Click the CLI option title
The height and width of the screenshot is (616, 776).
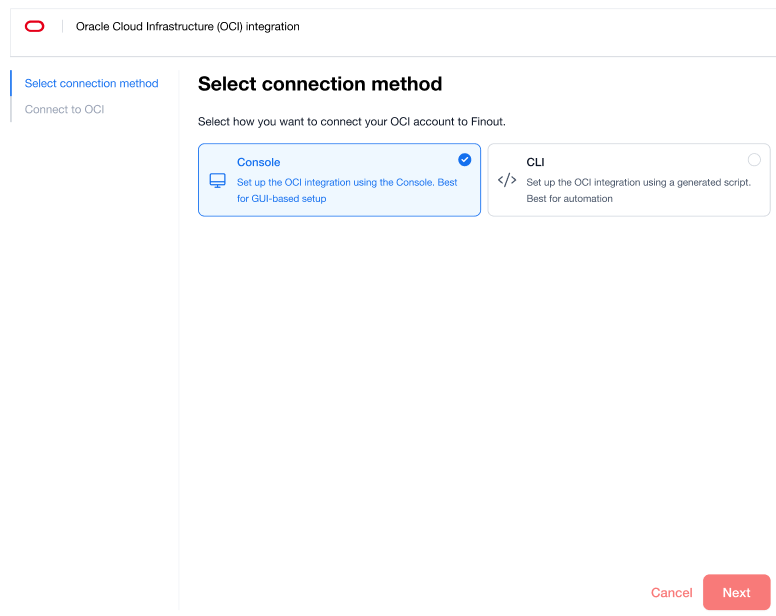[x=535, y=162]
